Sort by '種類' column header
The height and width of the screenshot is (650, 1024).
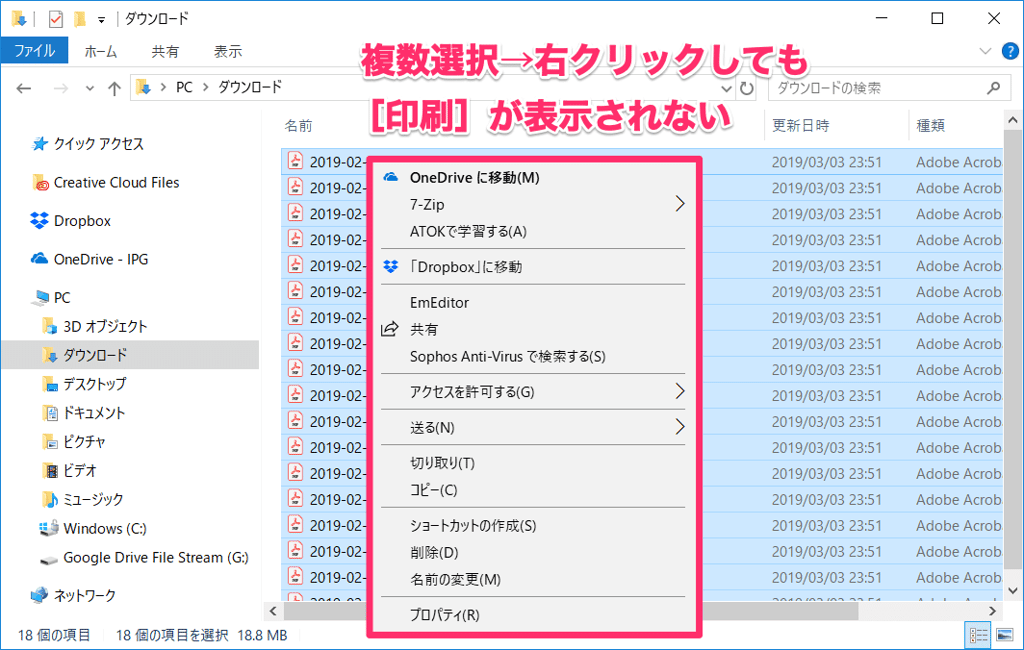930,125
